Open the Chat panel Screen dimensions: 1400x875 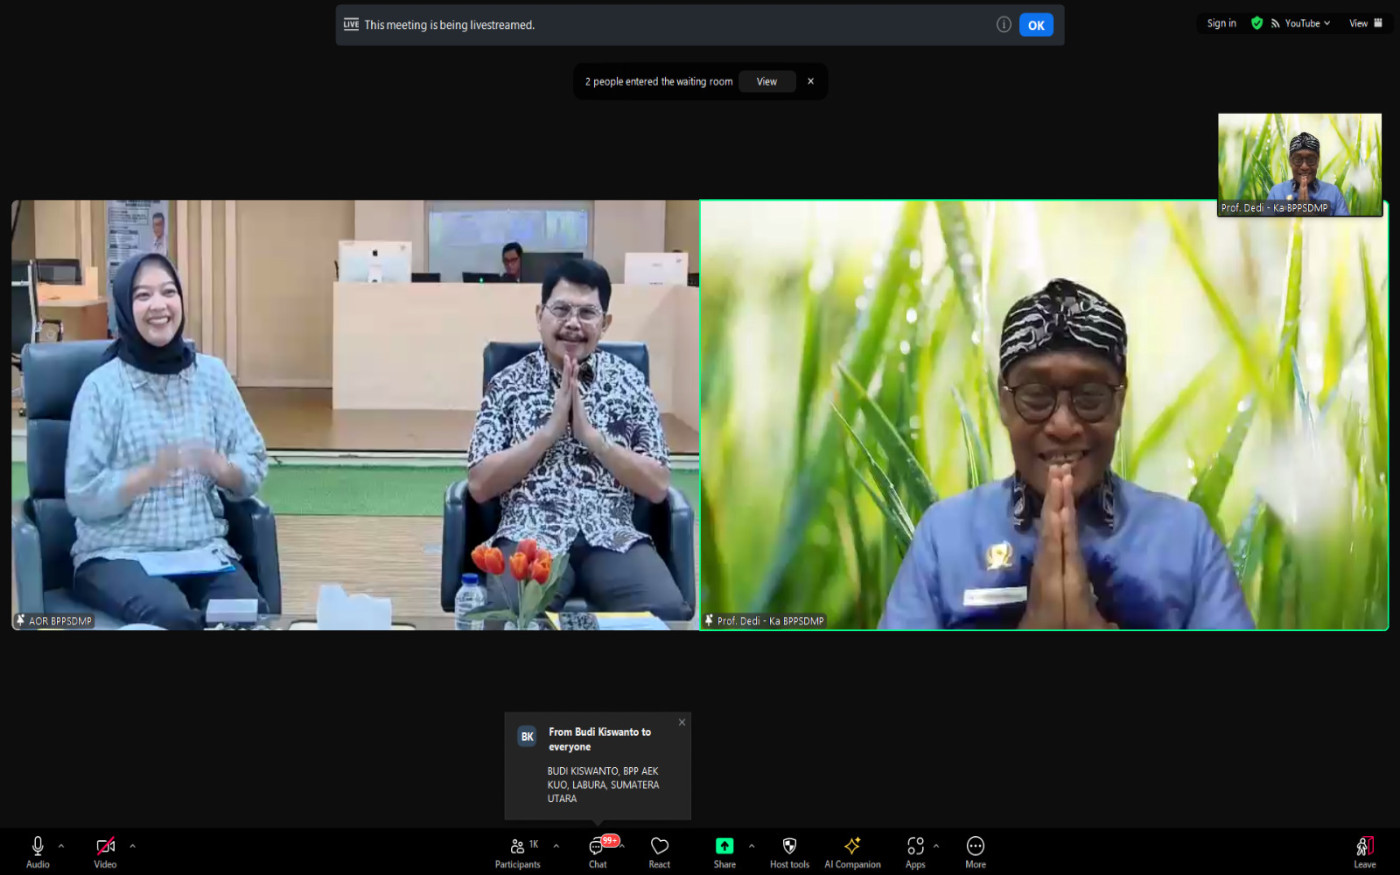598,851
